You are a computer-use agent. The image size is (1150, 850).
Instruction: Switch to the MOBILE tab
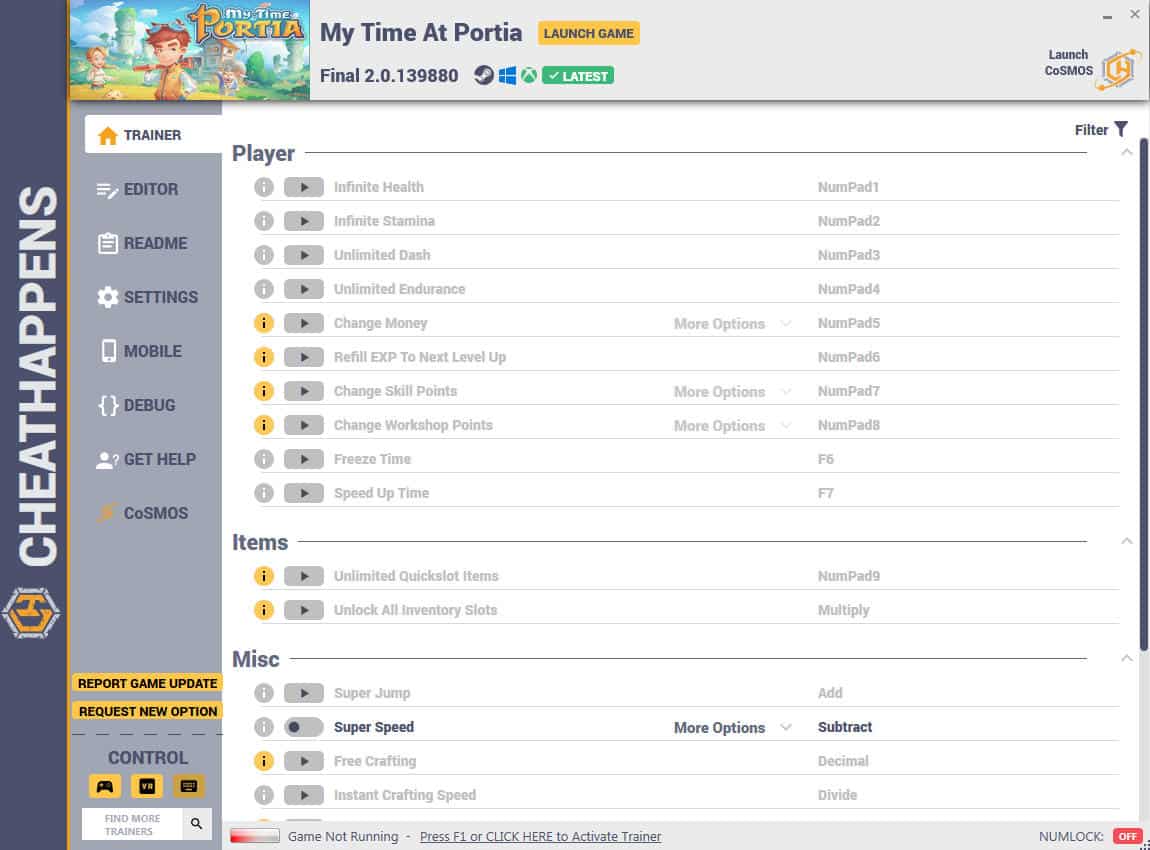(x=140, y=351)
